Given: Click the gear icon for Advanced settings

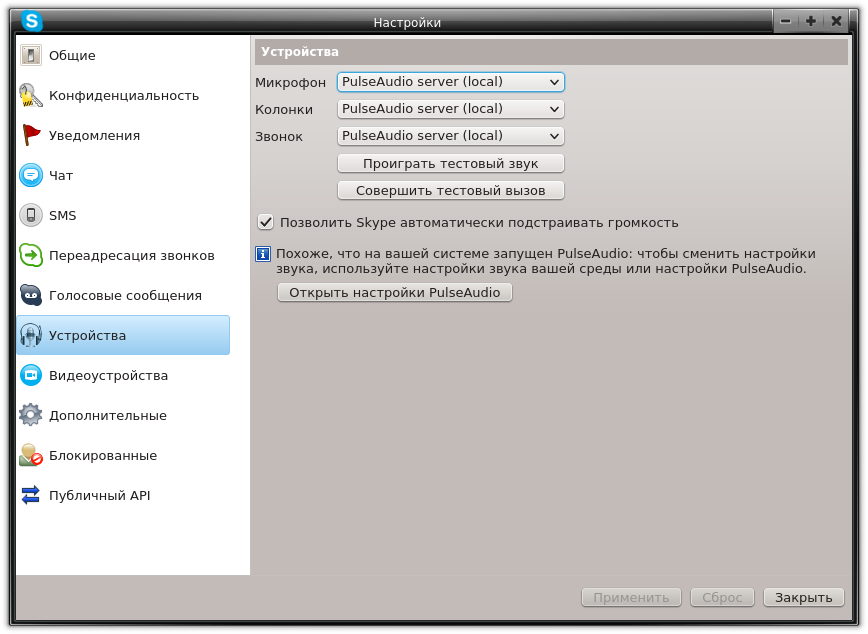Looking at the screenshot, I should [x=31, y=415].
